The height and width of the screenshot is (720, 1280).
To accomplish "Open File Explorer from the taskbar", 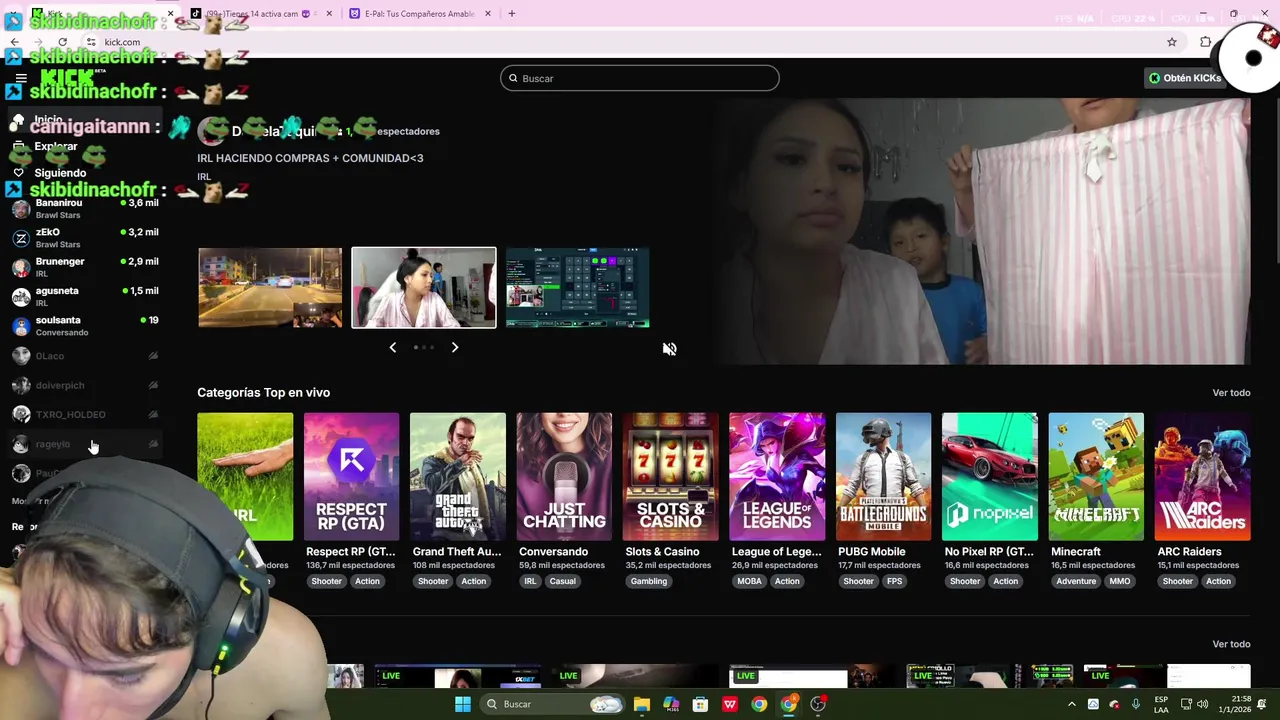I will tap(642, 704).
